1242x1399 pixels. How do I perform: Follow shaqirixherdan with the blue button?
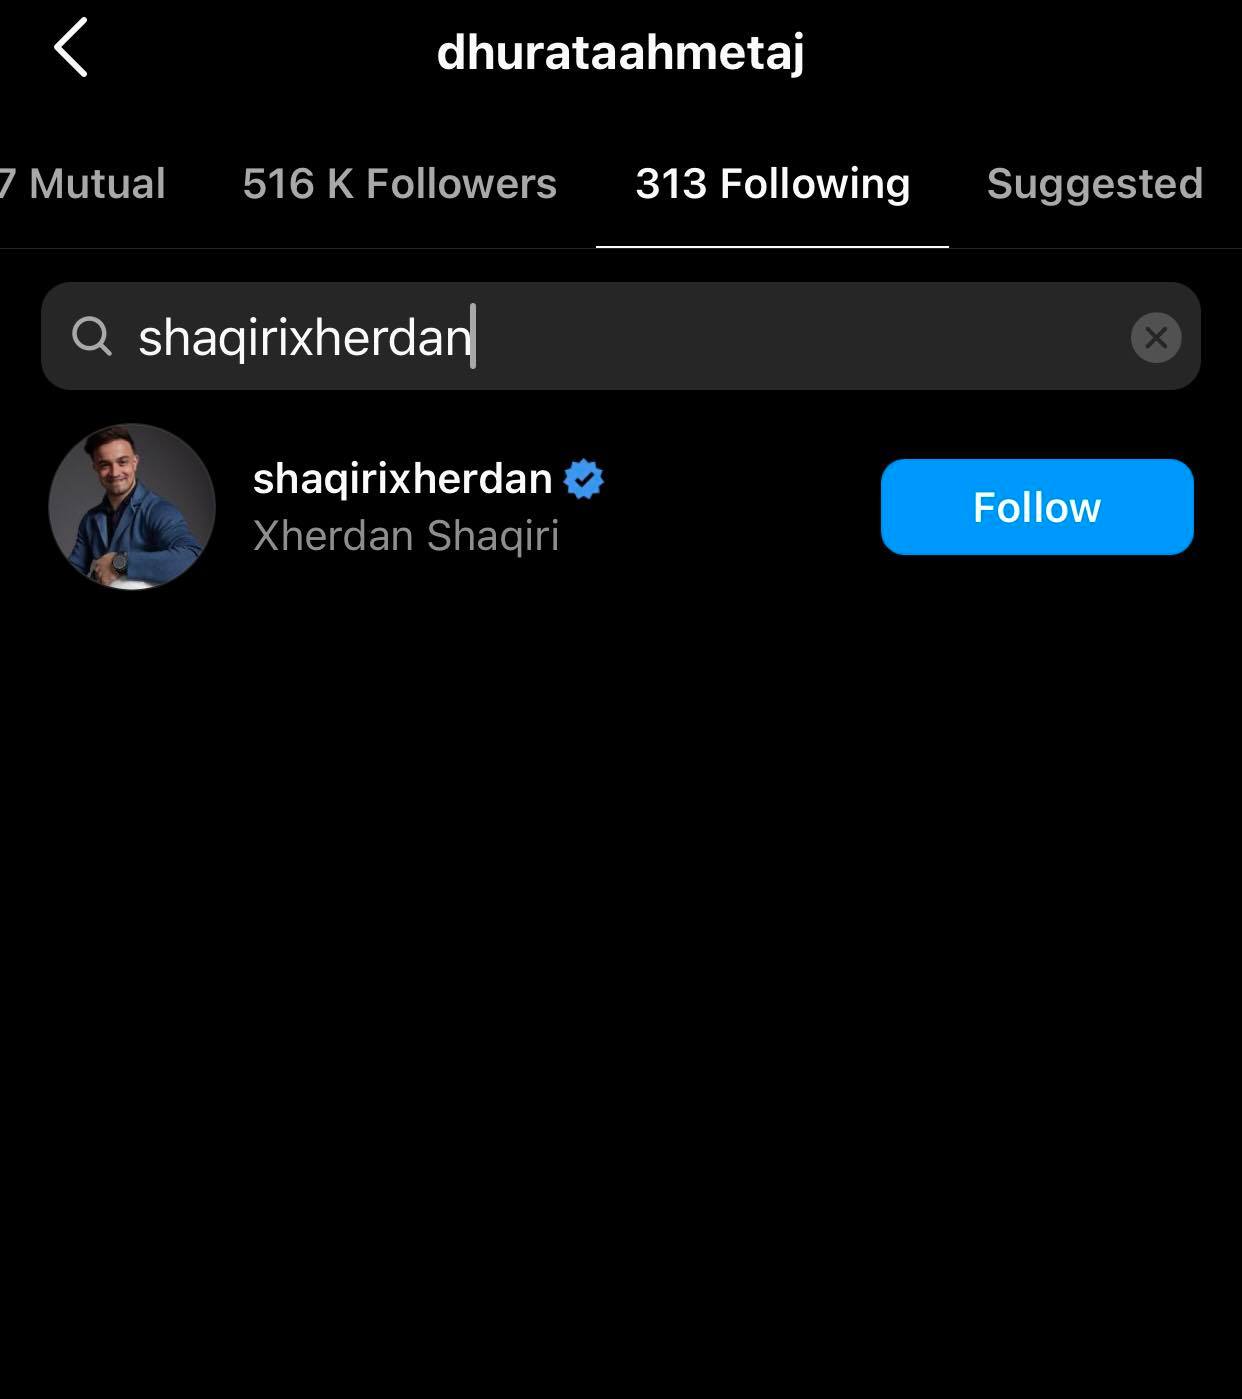[x=1037, y=507]
